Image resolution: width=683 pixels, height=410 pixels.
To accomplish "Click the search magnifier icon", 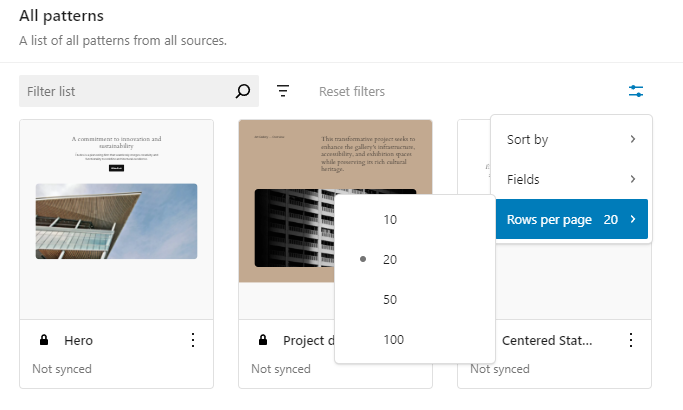I will [x=242, y=91].
